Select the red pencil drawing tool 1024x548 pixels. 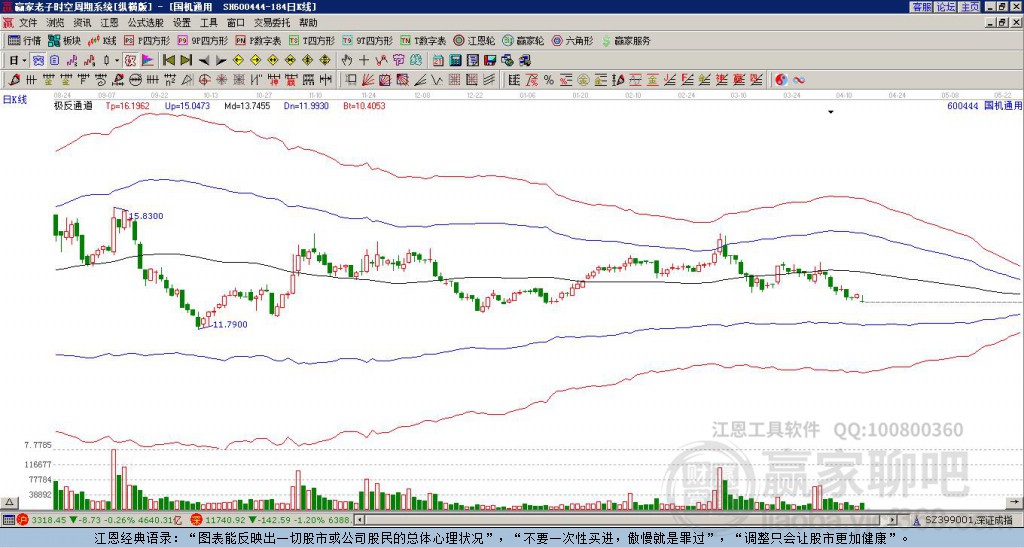click(14, 80)
